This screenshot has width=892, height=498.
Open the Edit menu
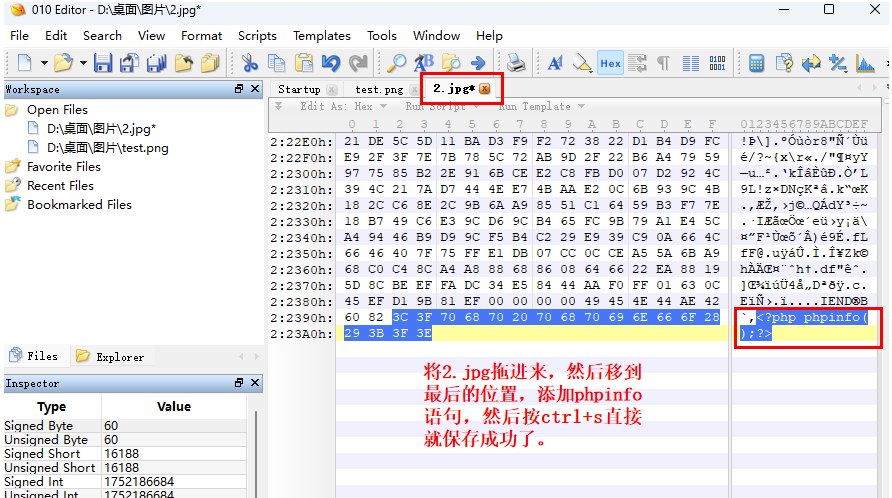click(x=56, y=36)
